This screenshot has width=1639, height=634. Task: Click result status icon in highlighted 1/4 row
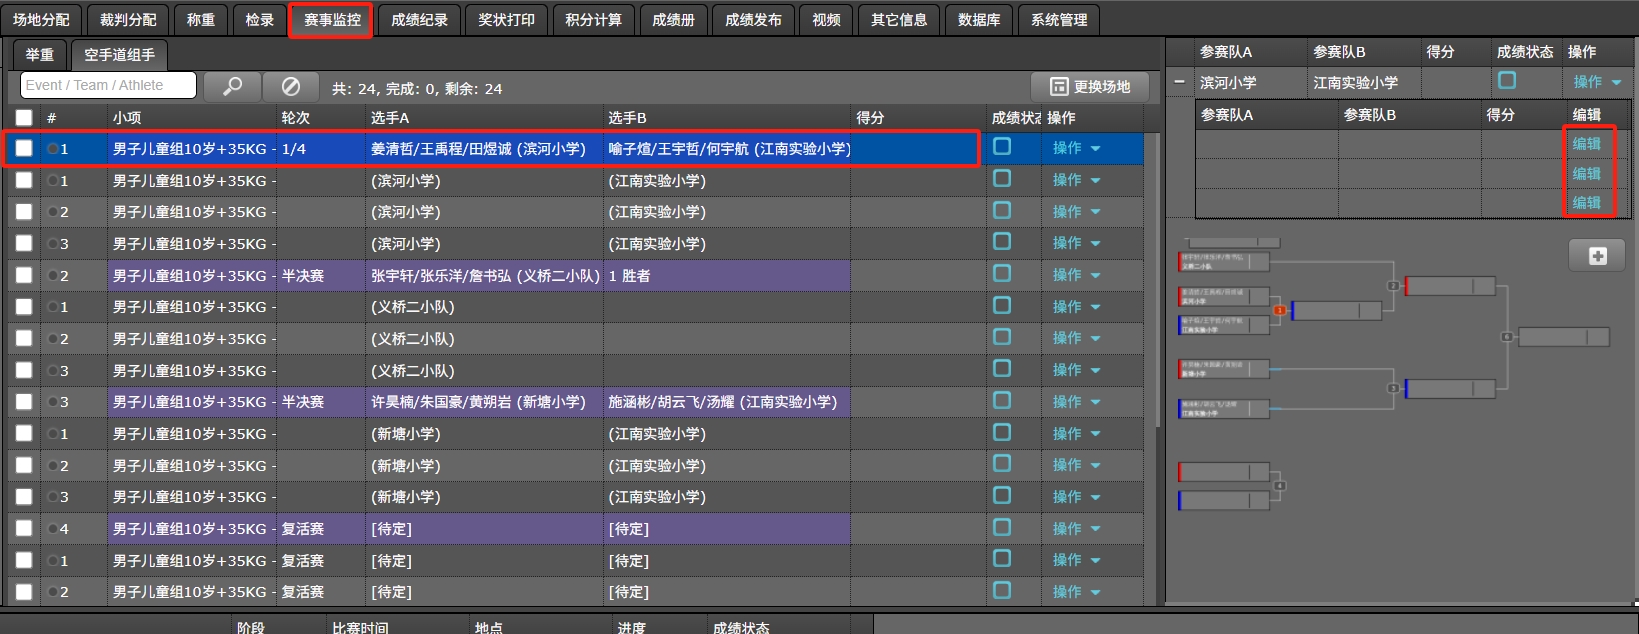pyautogui.click(x=1002, y=147)
